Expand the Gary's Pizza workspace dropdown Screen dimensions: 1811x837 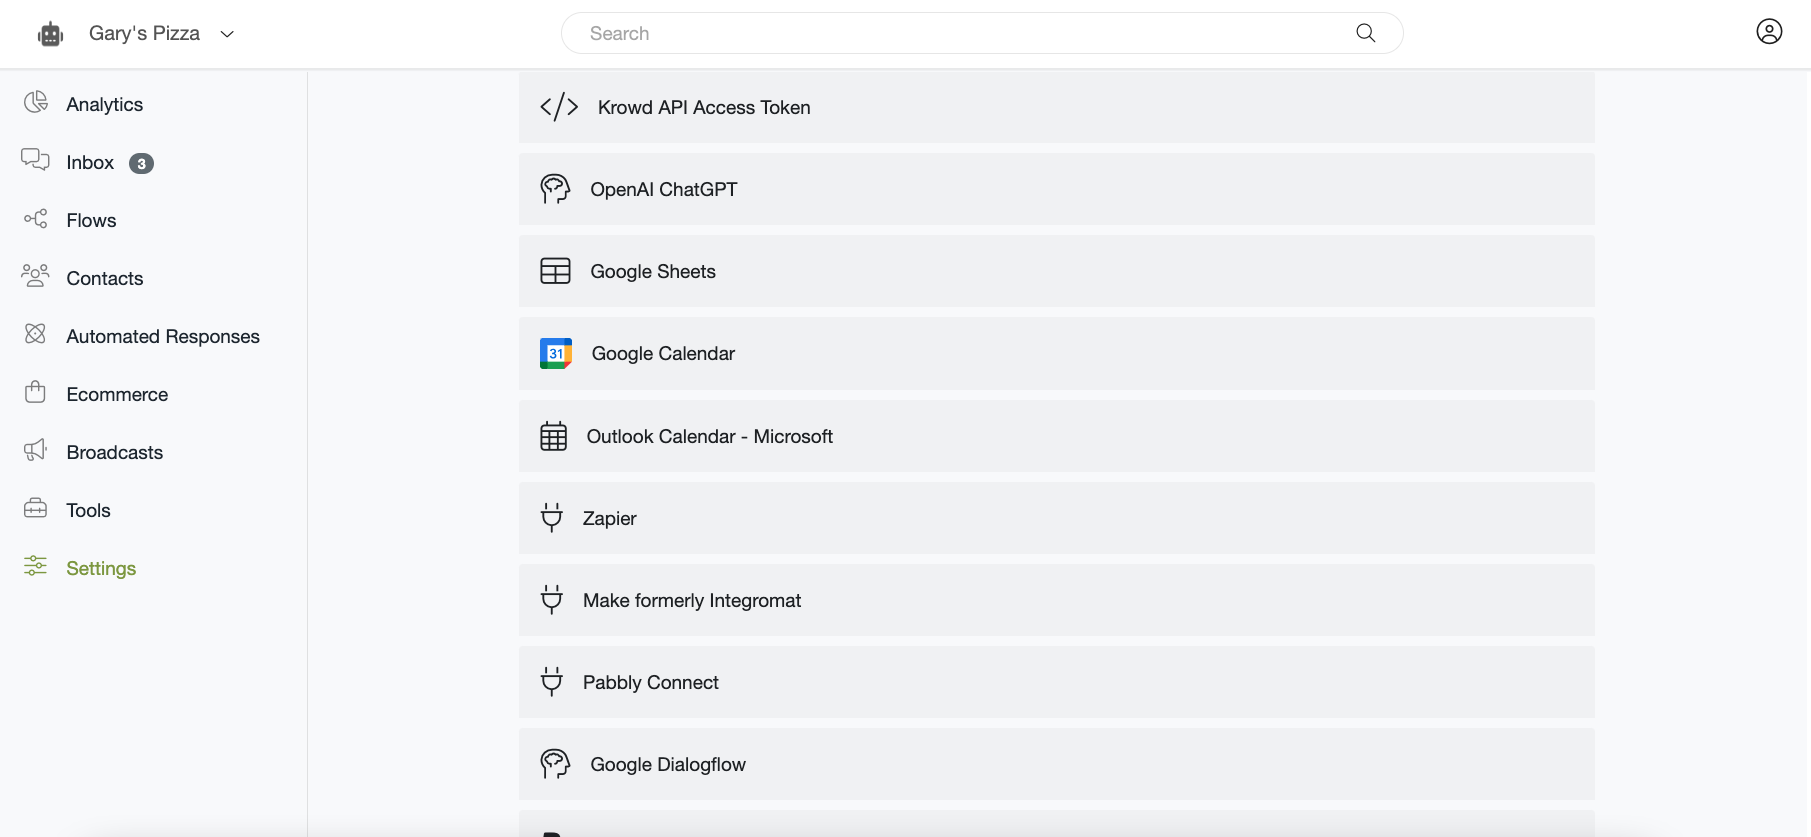pyautogui.click(x=227, y=34)
